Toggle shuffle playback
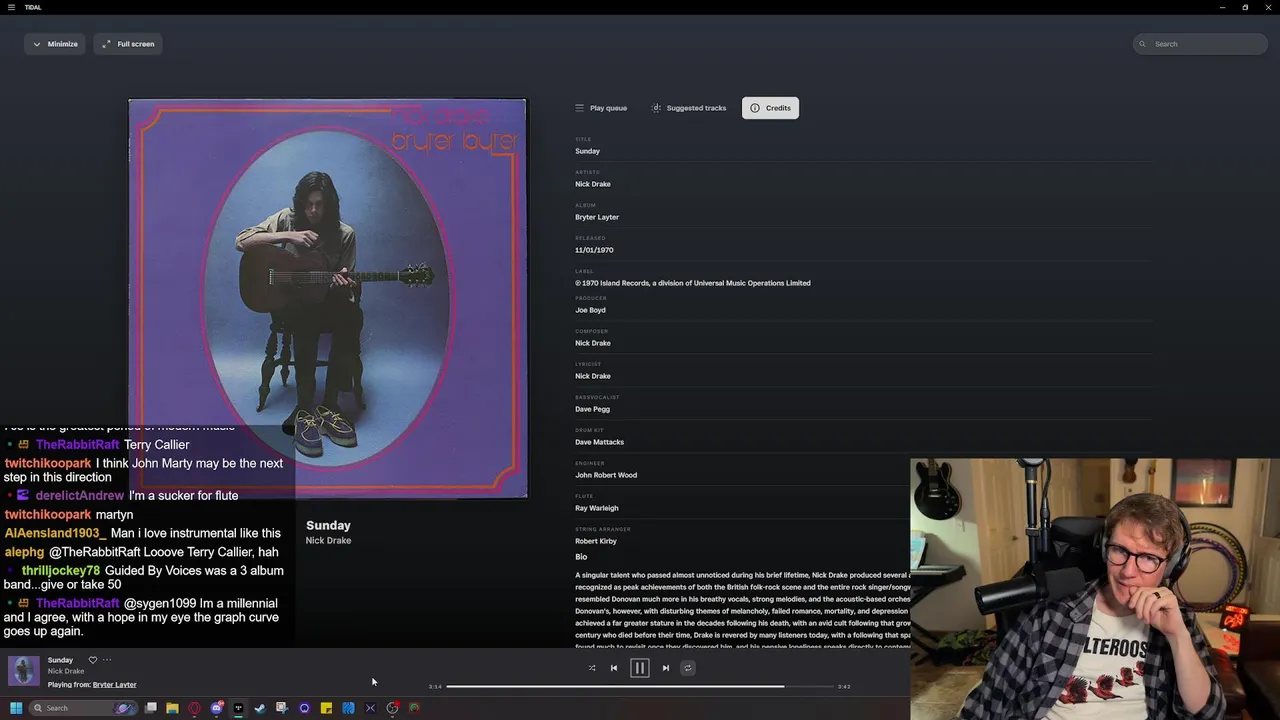 point(592,668)
